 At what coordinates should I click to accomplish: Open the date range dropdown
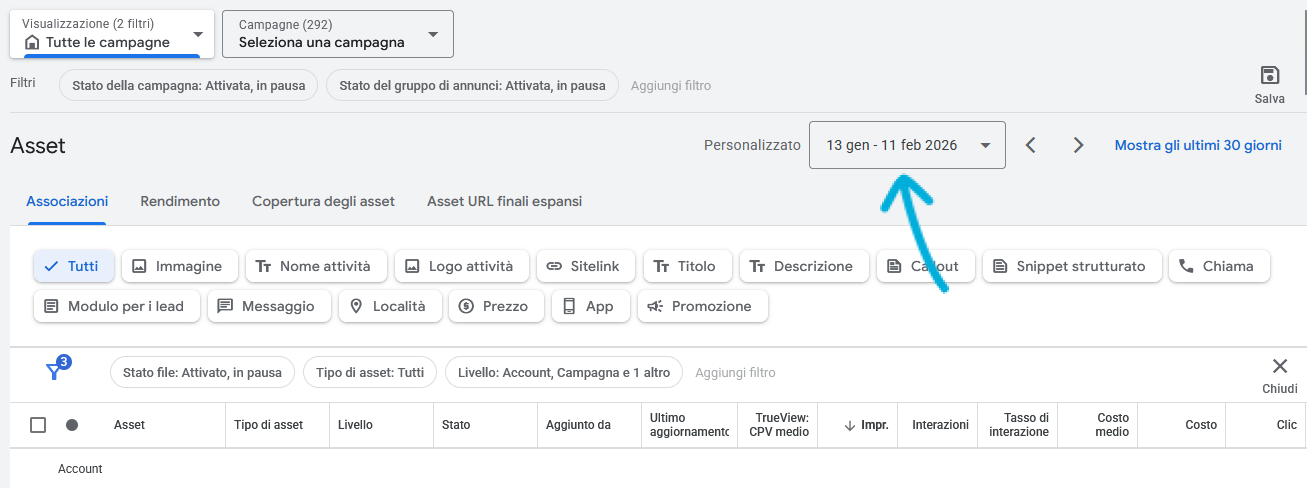coord(906,145)
